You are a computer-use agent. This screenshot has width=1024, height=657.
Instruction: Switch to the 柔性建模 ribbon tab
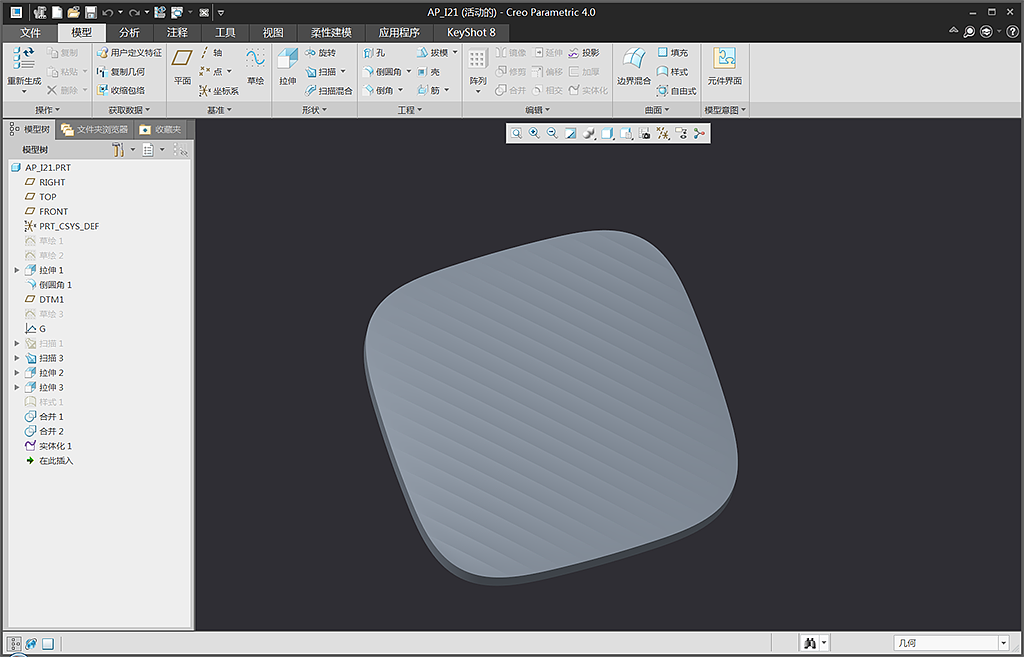click(331, 33)
